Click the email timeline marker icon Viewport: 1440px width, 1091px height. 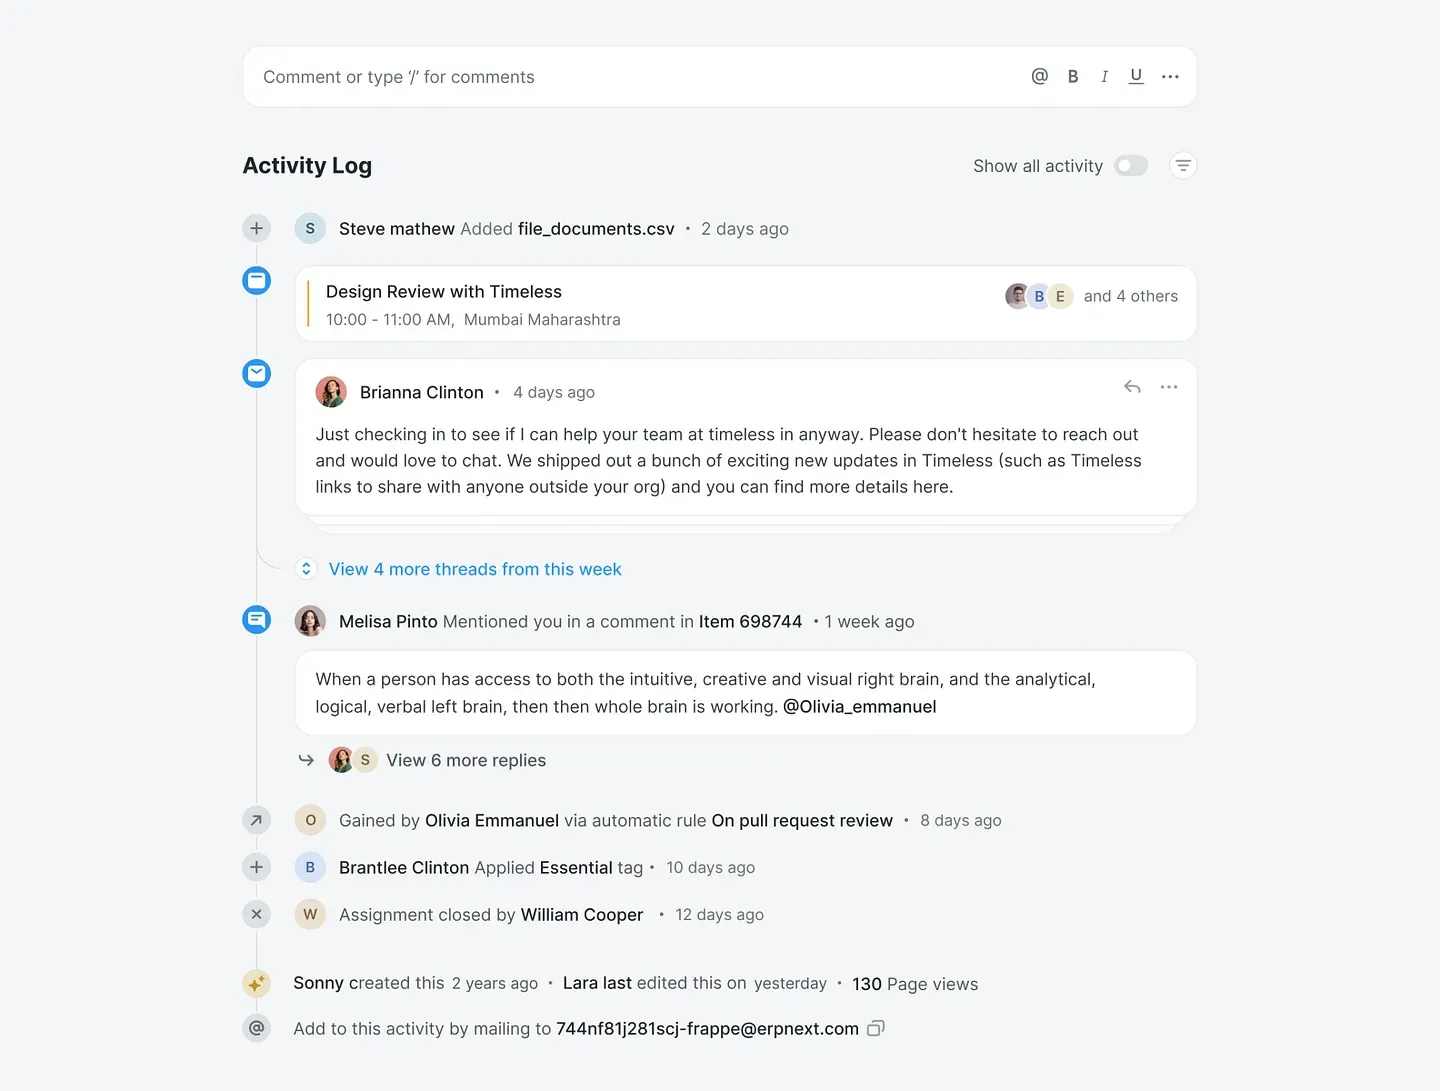257,374
